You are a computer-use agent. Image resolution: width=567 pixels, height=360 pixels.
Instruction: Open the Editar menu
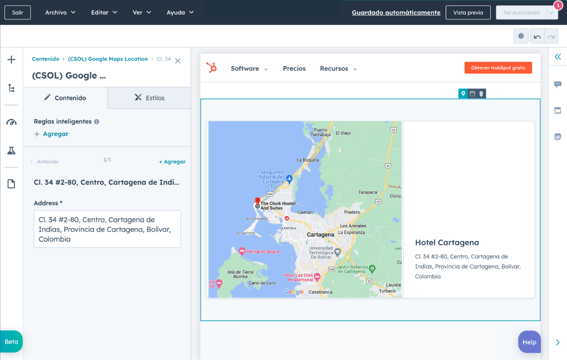coord(104,12)
